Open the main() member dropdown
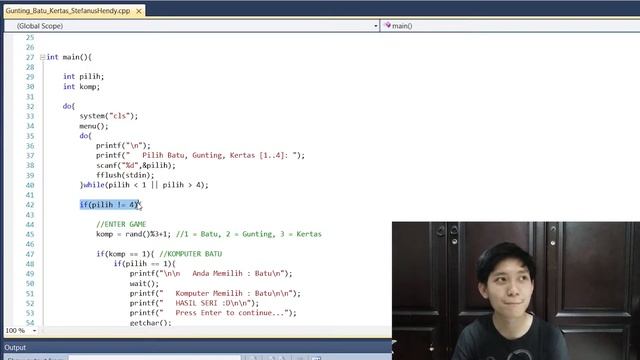Viewport: 640px width, 360px height. tap(510, 26)
